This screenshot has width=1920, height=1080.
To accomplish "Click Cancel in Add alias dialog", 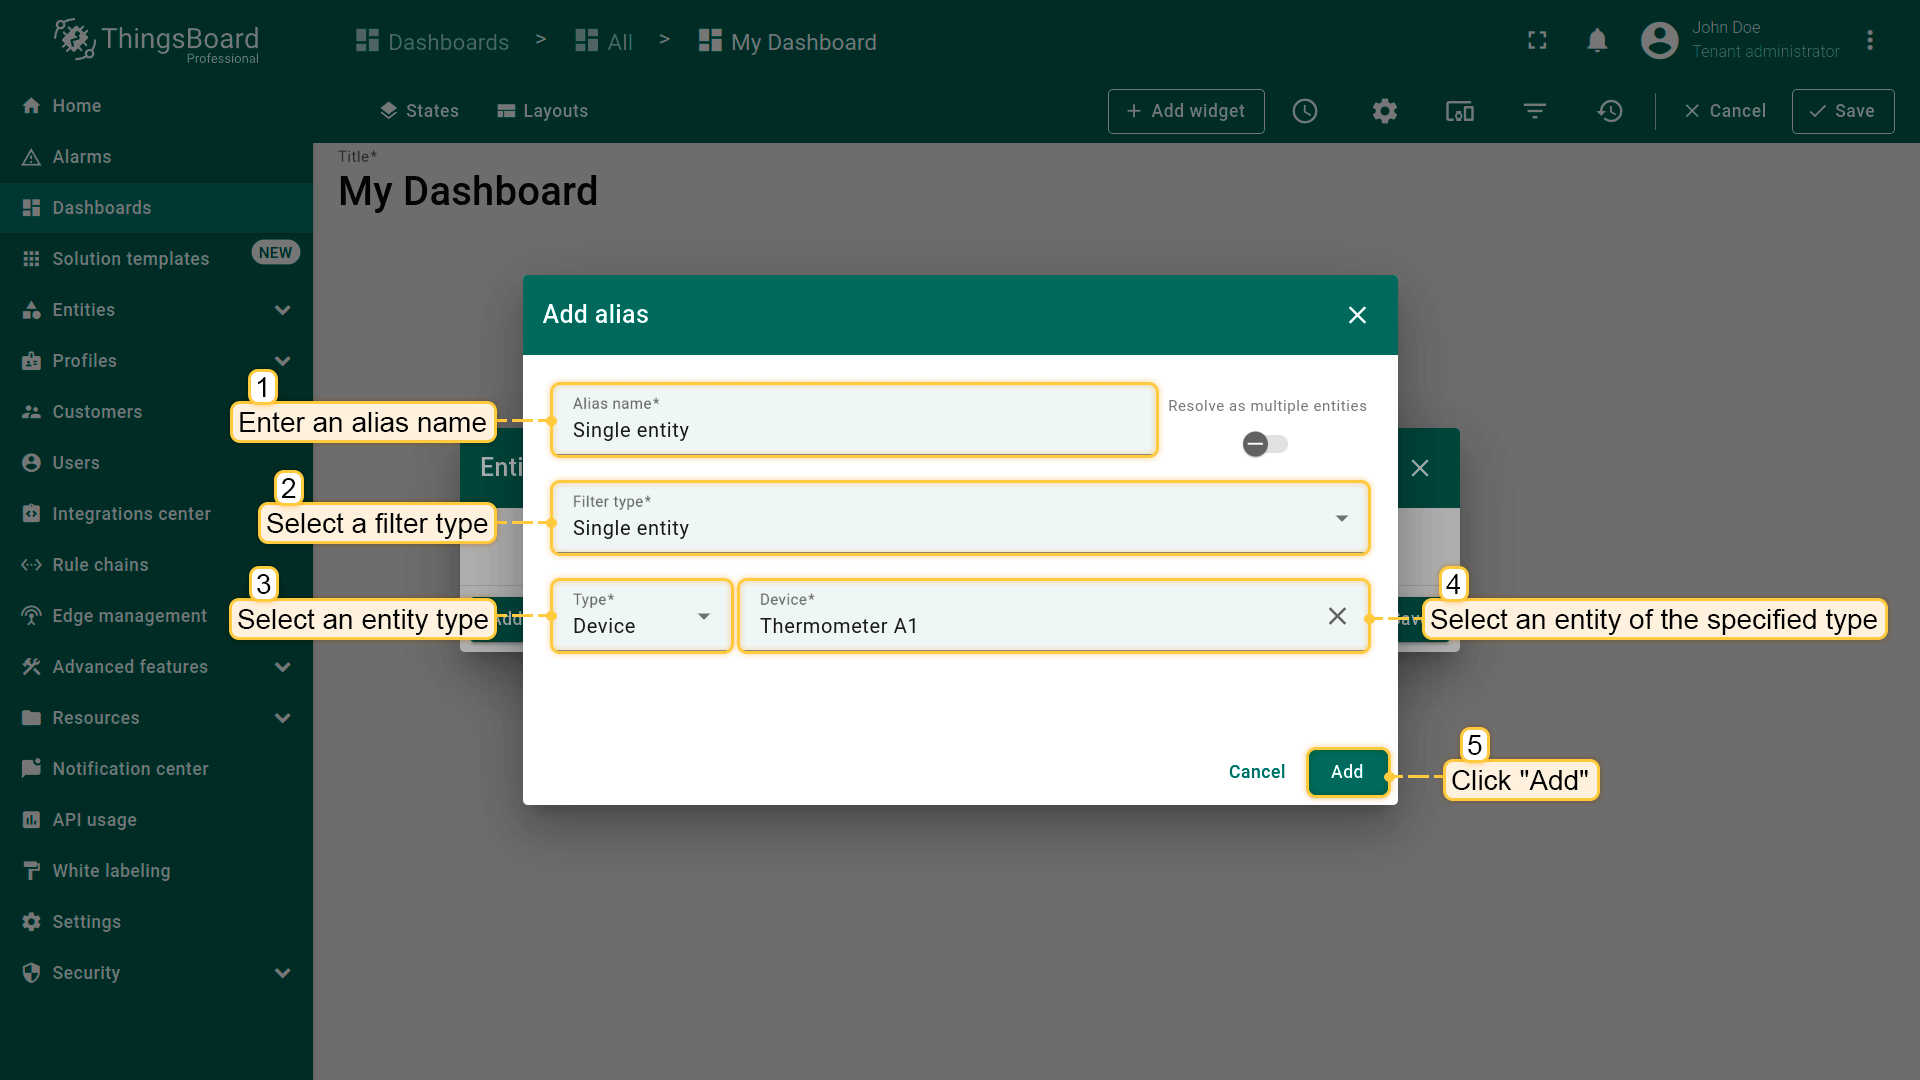I will click(1256, 772).
